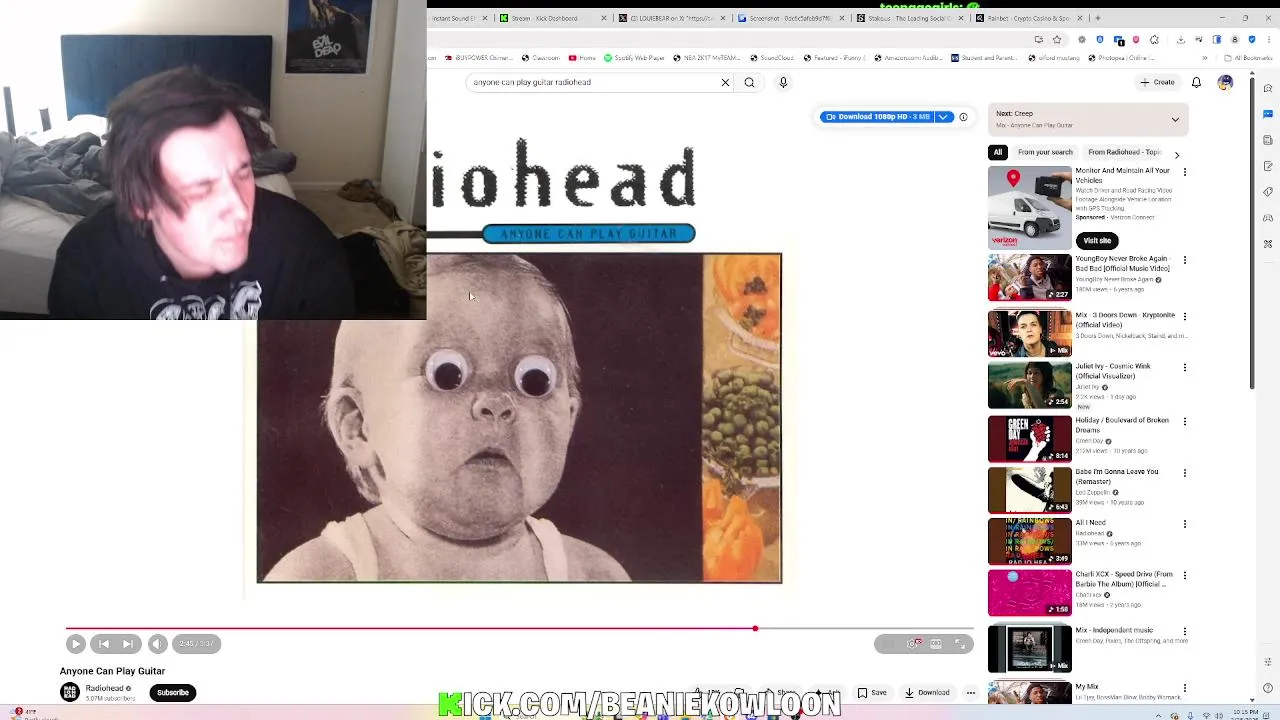
Task: Click the YouTube search magnifier button
Action: point(749,82)
